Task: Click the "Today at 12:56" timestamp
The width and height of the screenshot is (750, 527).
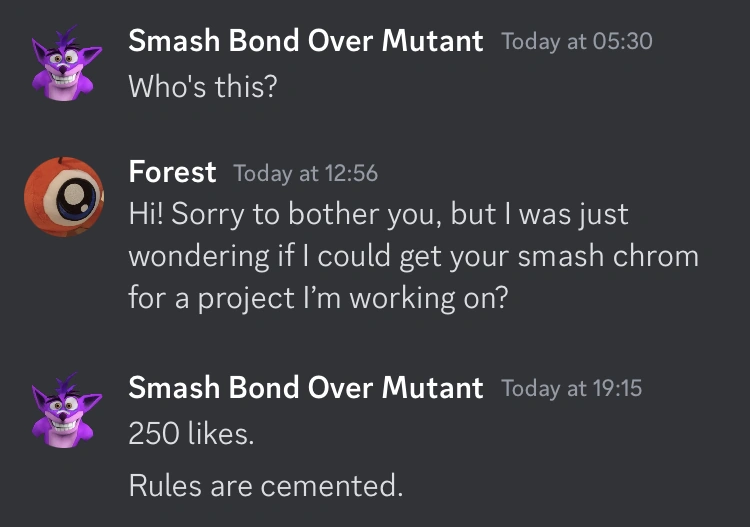Action: [x=305, y=173]
